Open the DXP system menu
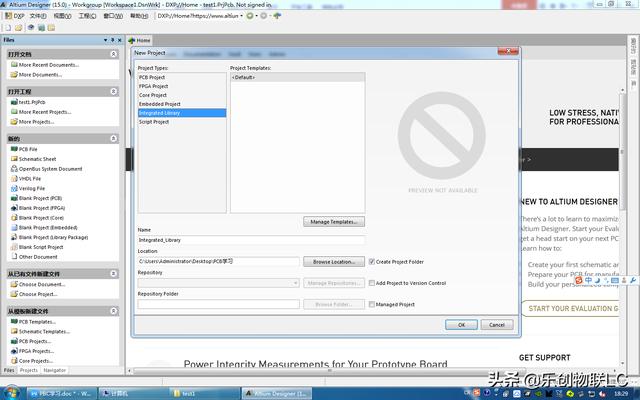The image size is (640, 400). 15,16
